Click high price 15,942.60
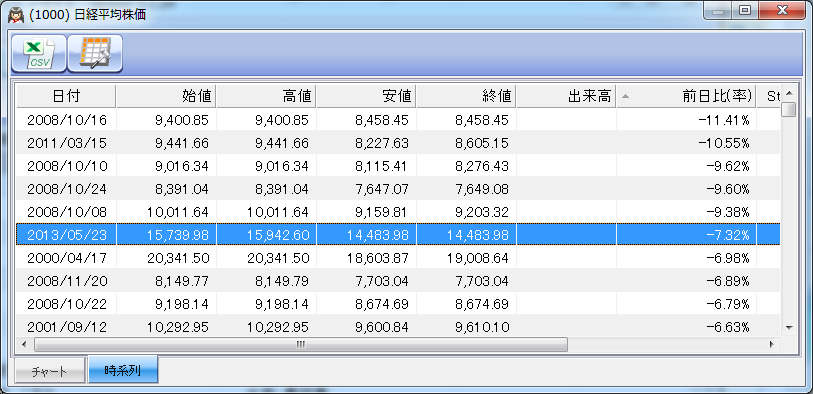This screenshot has width=813, height=394. coord(277,235)
